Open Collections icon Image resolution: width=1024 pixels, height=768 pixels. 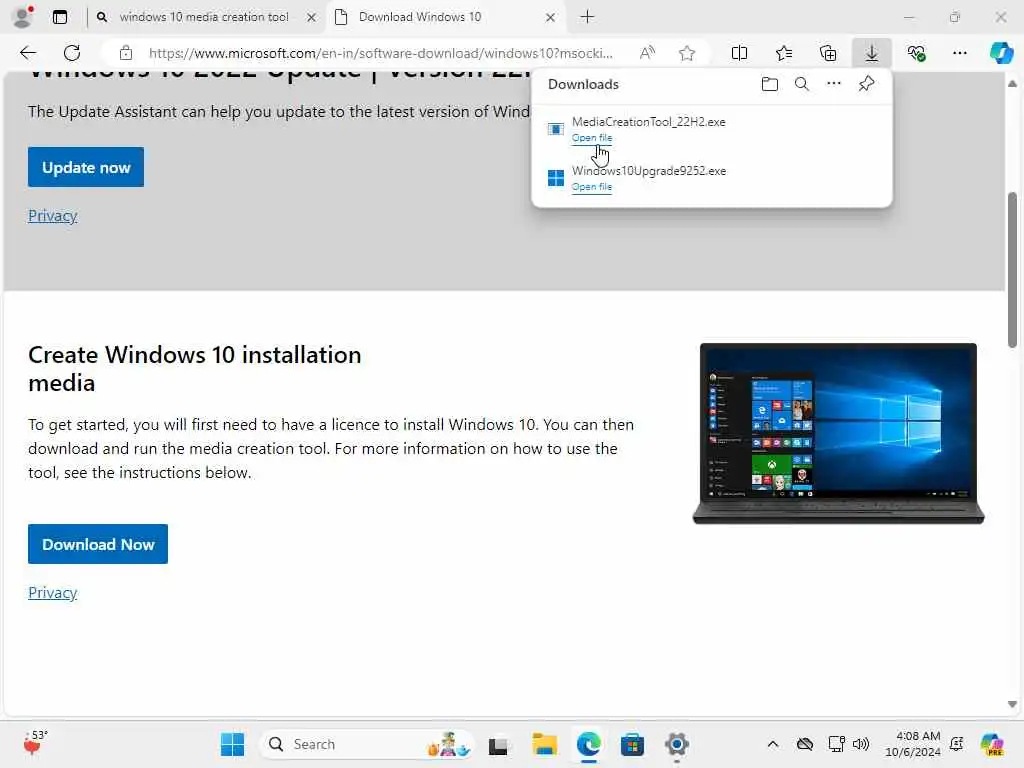(x=828, y=53)
